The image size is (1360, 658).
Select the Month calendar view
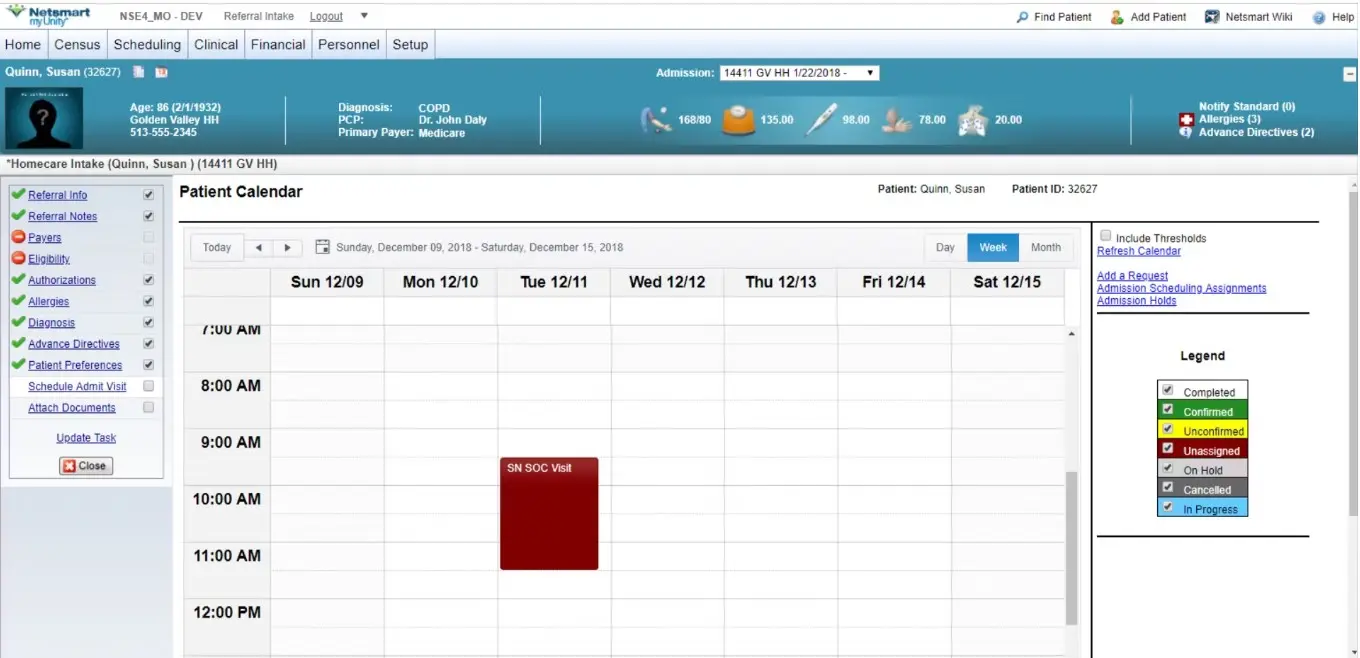coord(1046,247)
